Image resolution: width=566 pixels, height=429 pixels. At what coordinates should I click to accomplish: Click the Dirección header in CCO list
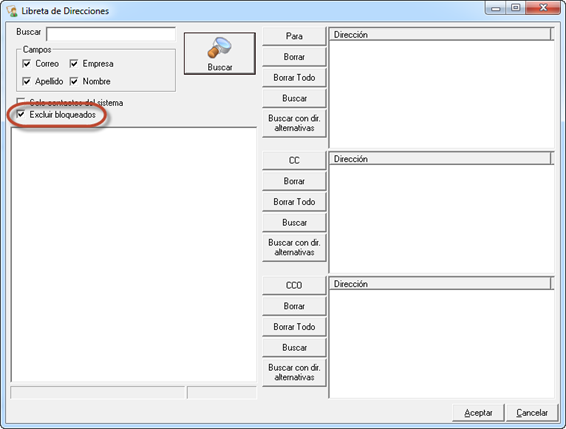click(441, 284)
